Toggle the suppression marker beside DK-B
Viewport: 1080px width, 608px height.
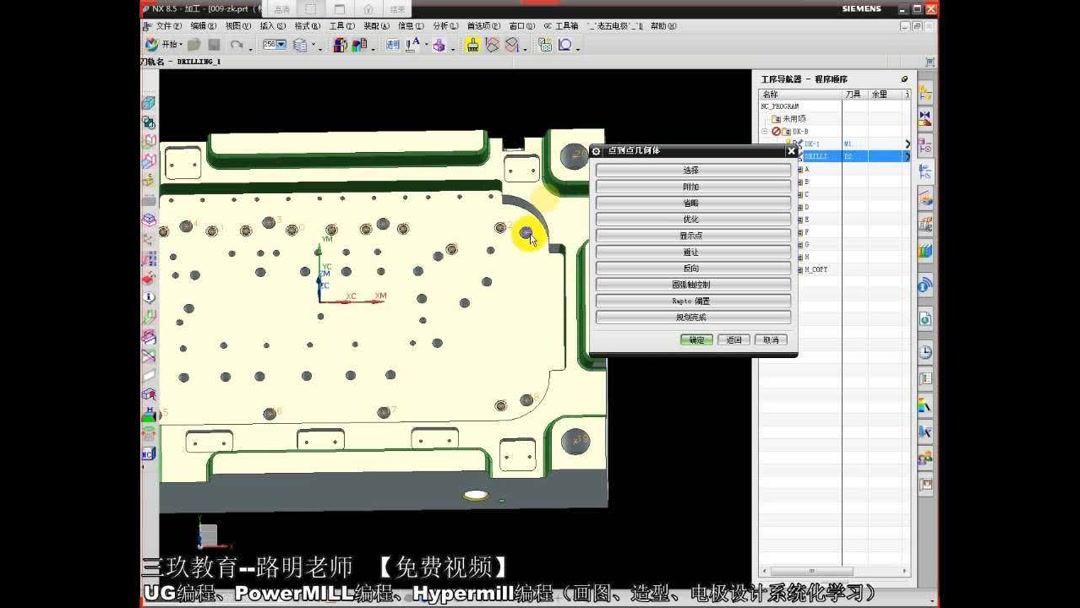(776, 131)
